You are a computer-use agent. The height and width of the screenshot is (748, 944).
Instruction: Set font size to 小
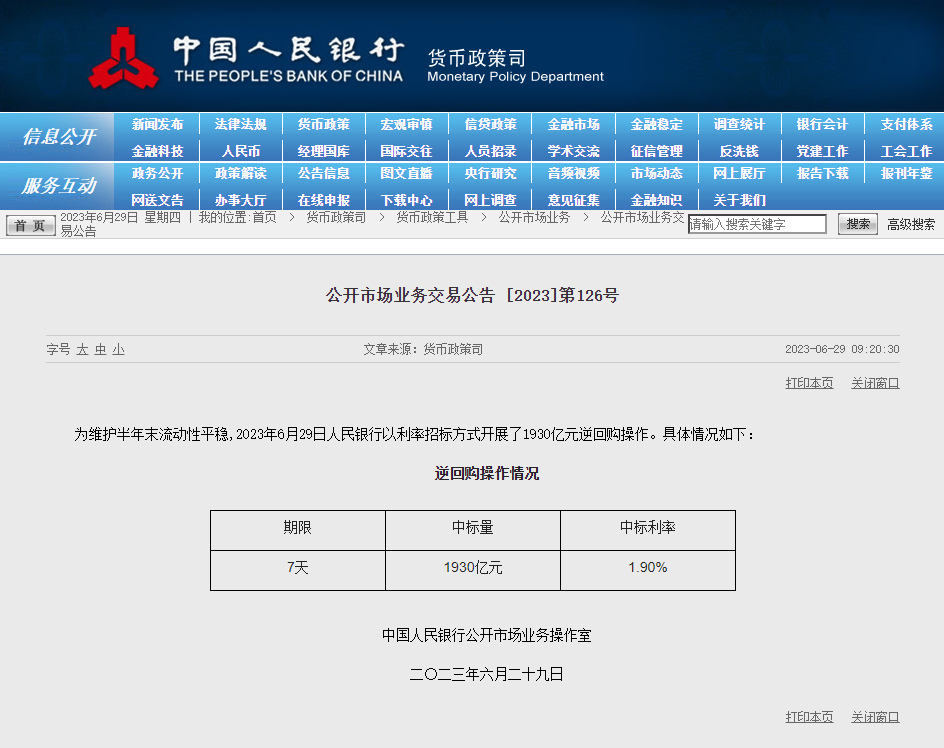[118, 349]
